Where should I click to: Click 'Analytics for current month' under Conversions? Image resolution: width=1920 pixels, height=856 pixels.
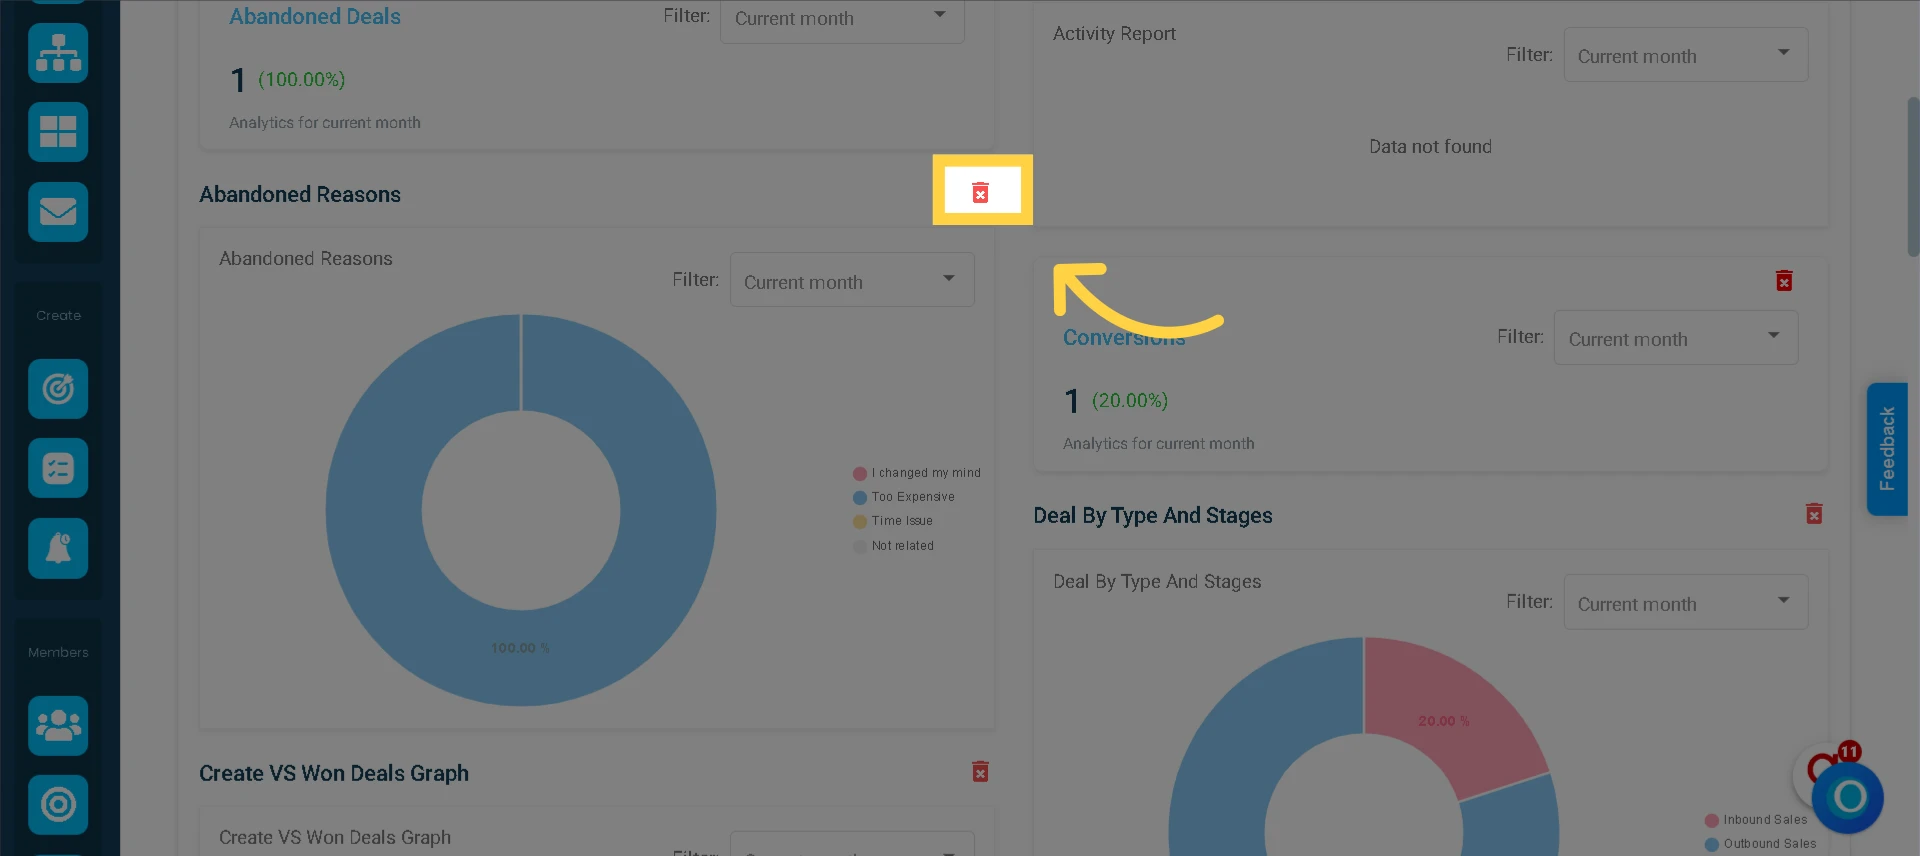point(1159,444)
